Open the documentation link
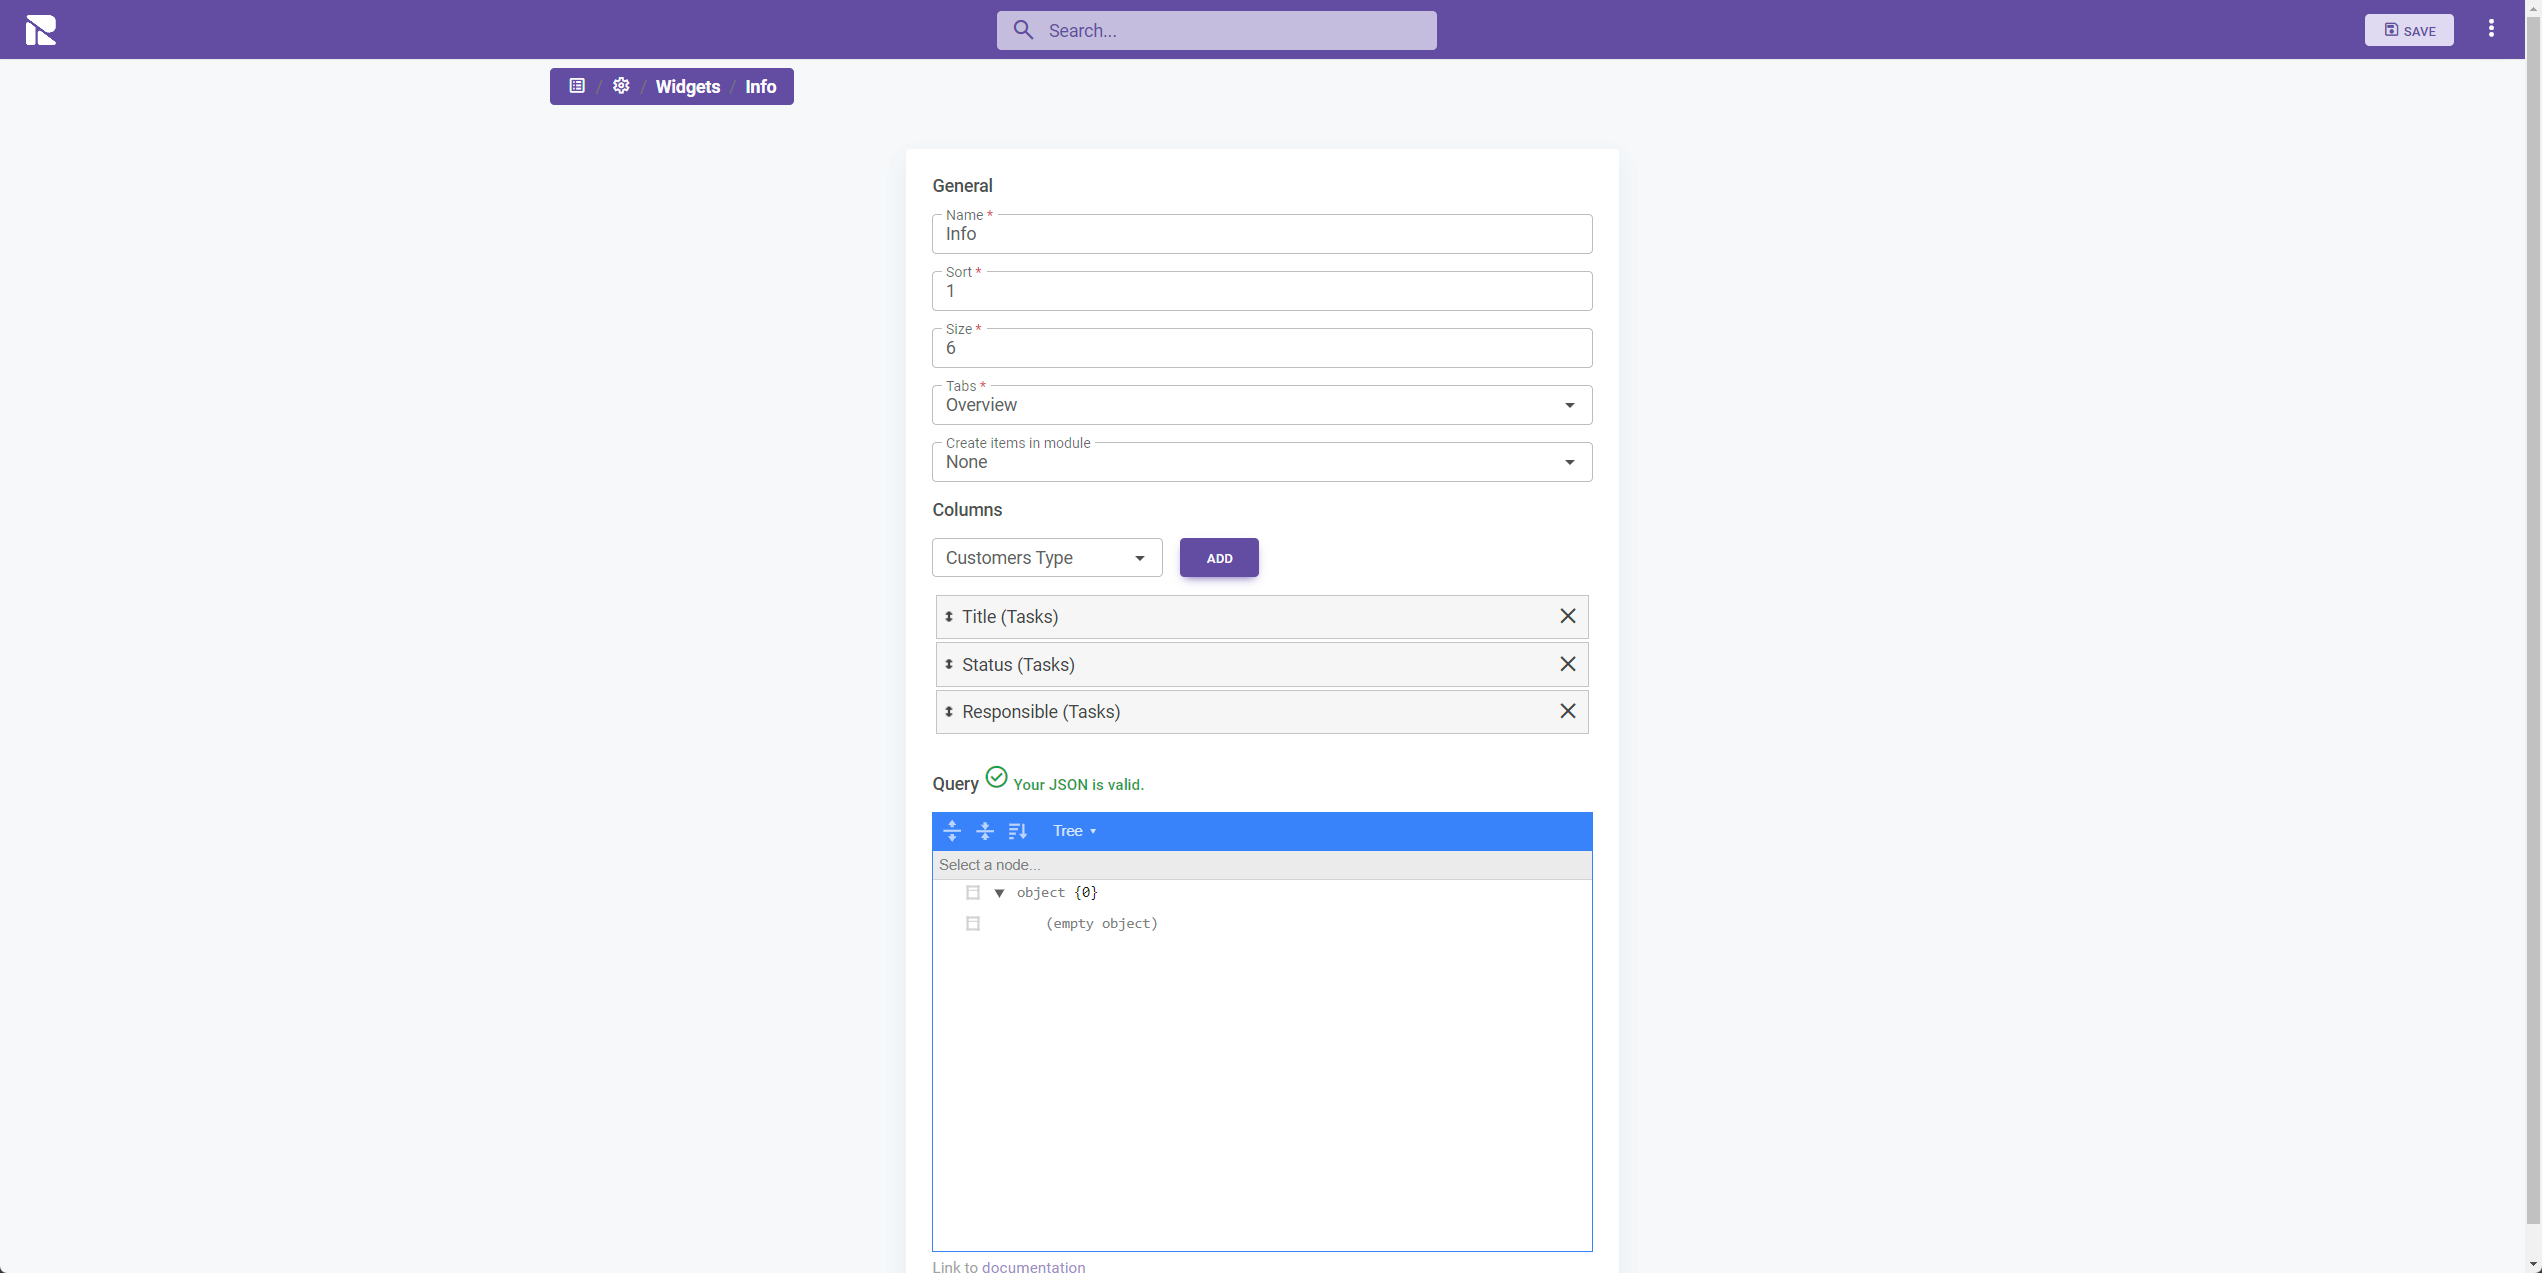Image resolution: width=2542 pixels, height=1273 pixels. tap(1033, 1266)
